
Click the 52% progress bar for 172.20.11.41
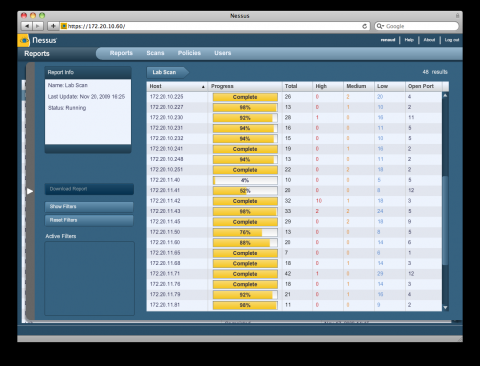(245, 191)
